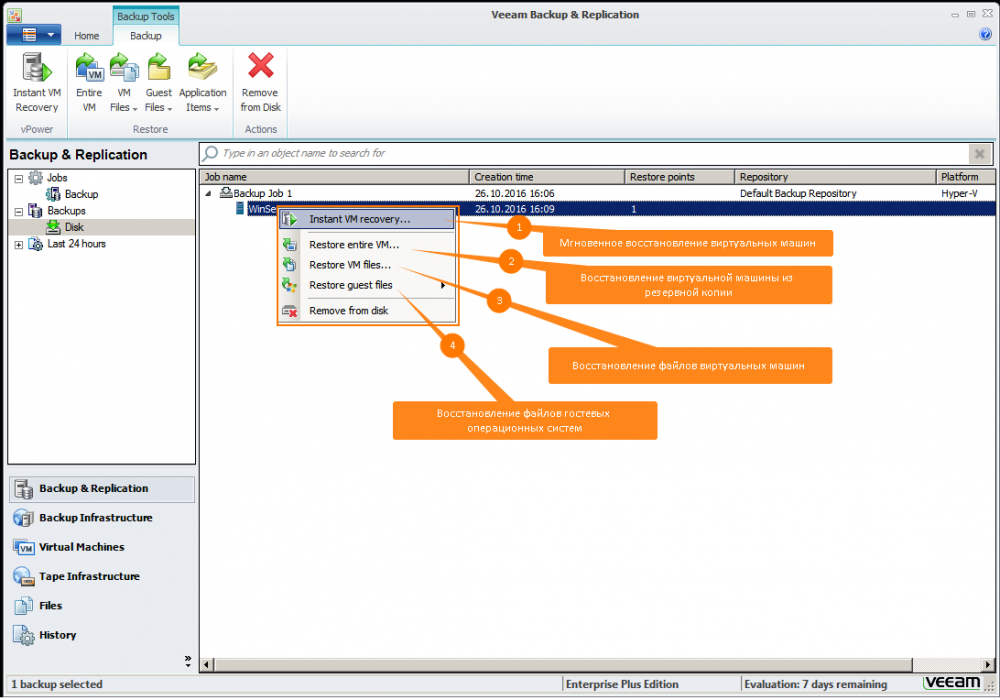Image resolution: width=1000 pixels, height=700 pixels.
Task: Open the Files view
Action: [101, 606]
